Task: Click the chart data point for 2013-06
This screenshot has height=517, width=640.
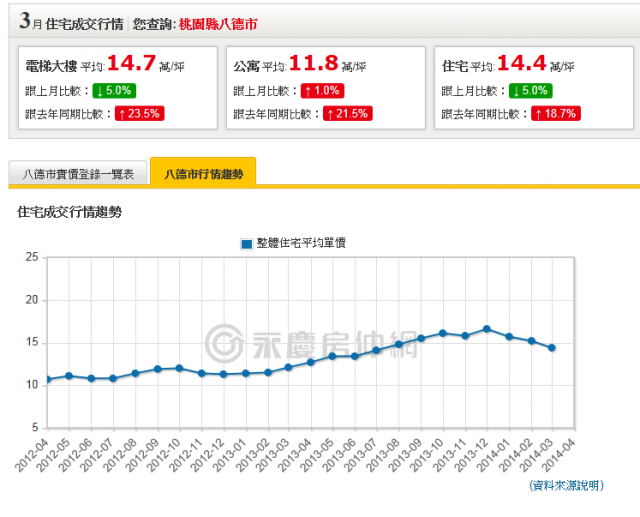Action: click(355, 356)
